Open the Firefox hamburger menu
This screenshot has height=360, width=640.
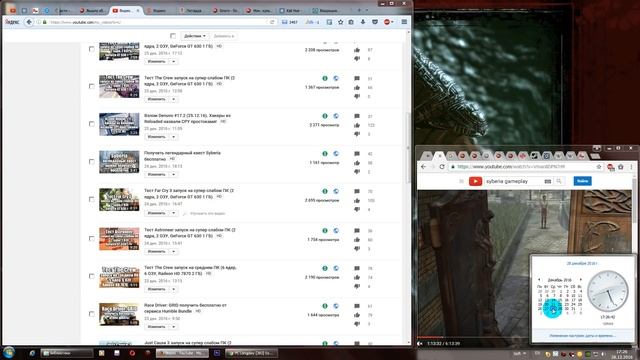click(404, 22)
